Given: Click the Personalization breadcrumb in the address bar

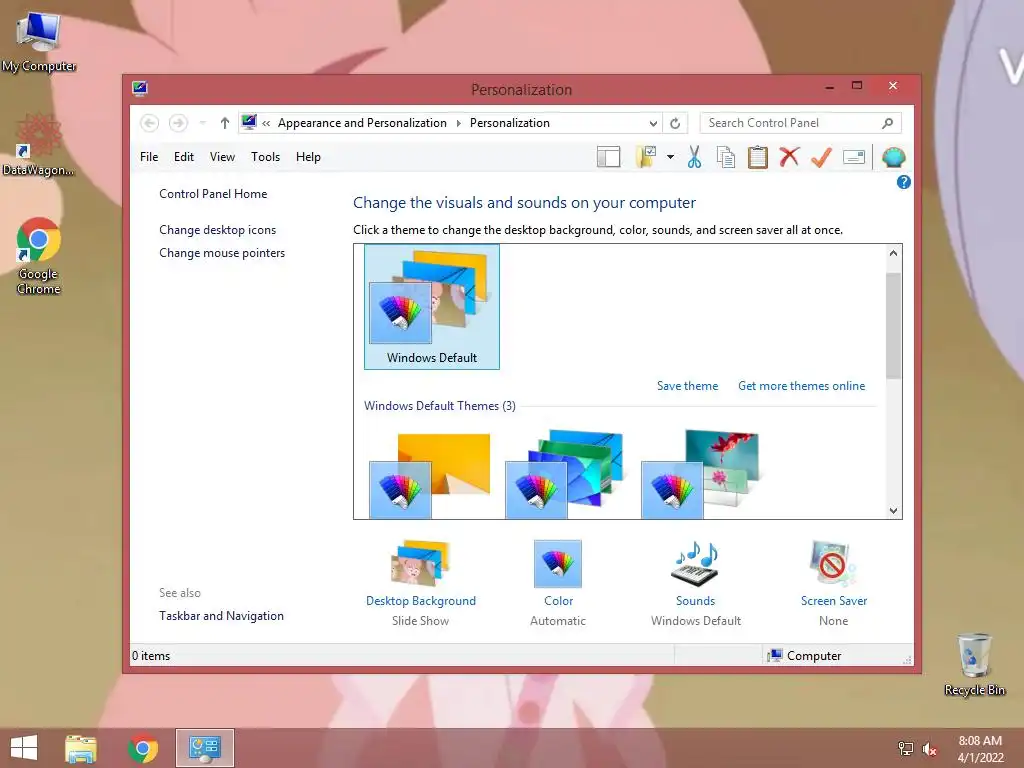Looking at the screenshot, I should click(509, 123).
